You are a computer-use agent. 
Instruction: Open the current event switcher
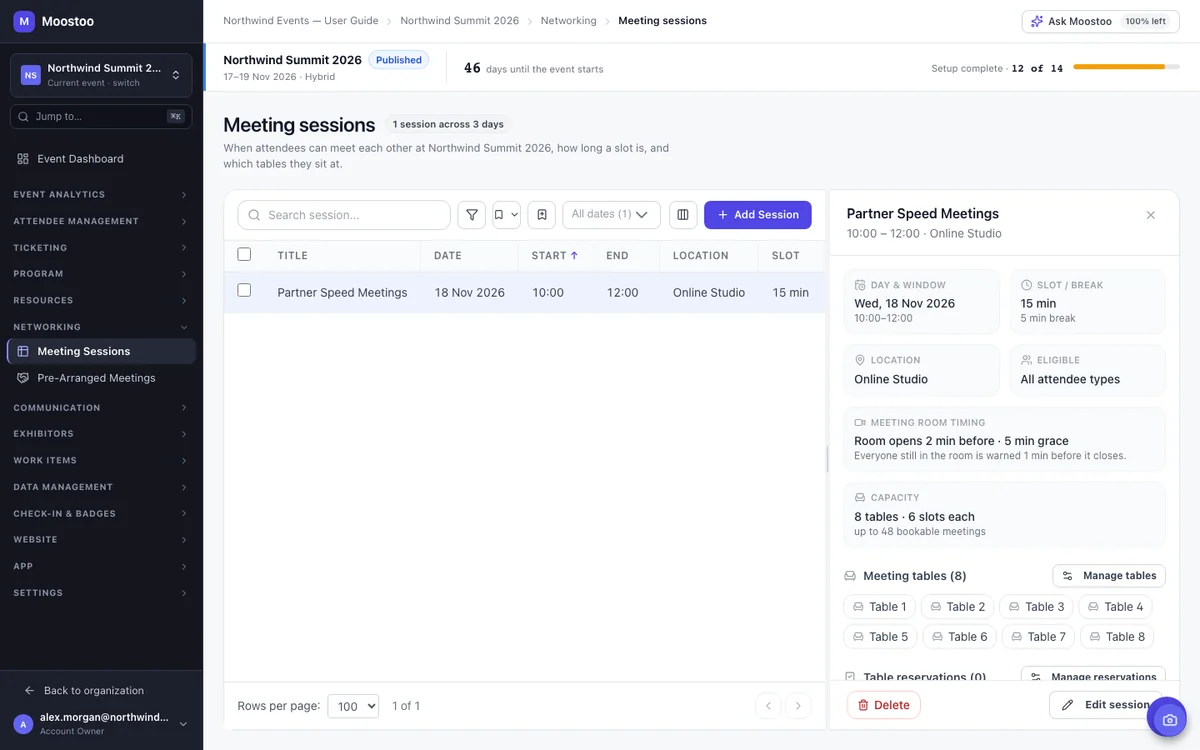tap(101, 75)
